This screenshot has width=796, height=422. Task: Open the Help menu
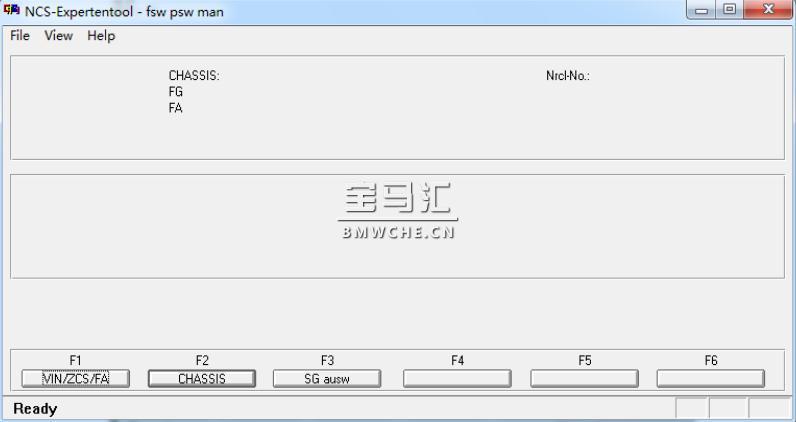[101, 36]
